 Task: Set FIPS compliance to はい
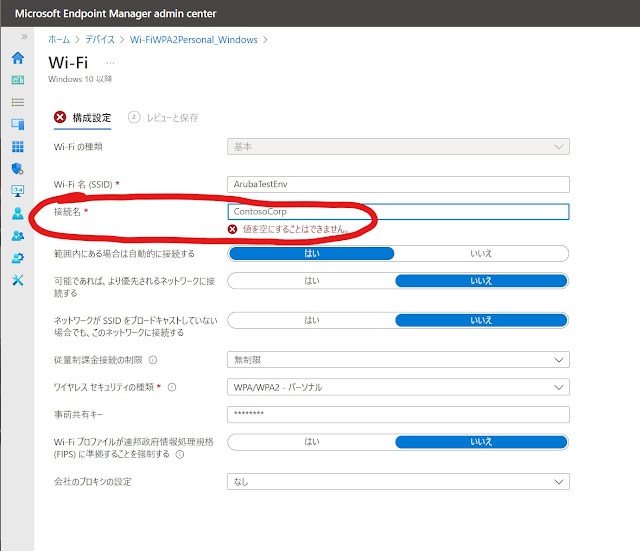click(x=311, y=442)
